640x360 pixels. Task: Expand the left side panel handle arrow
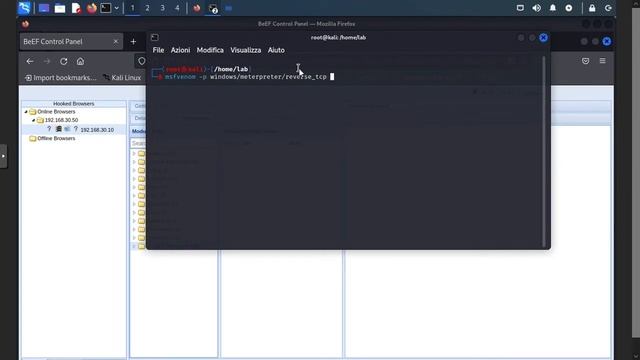click(3, 156)
